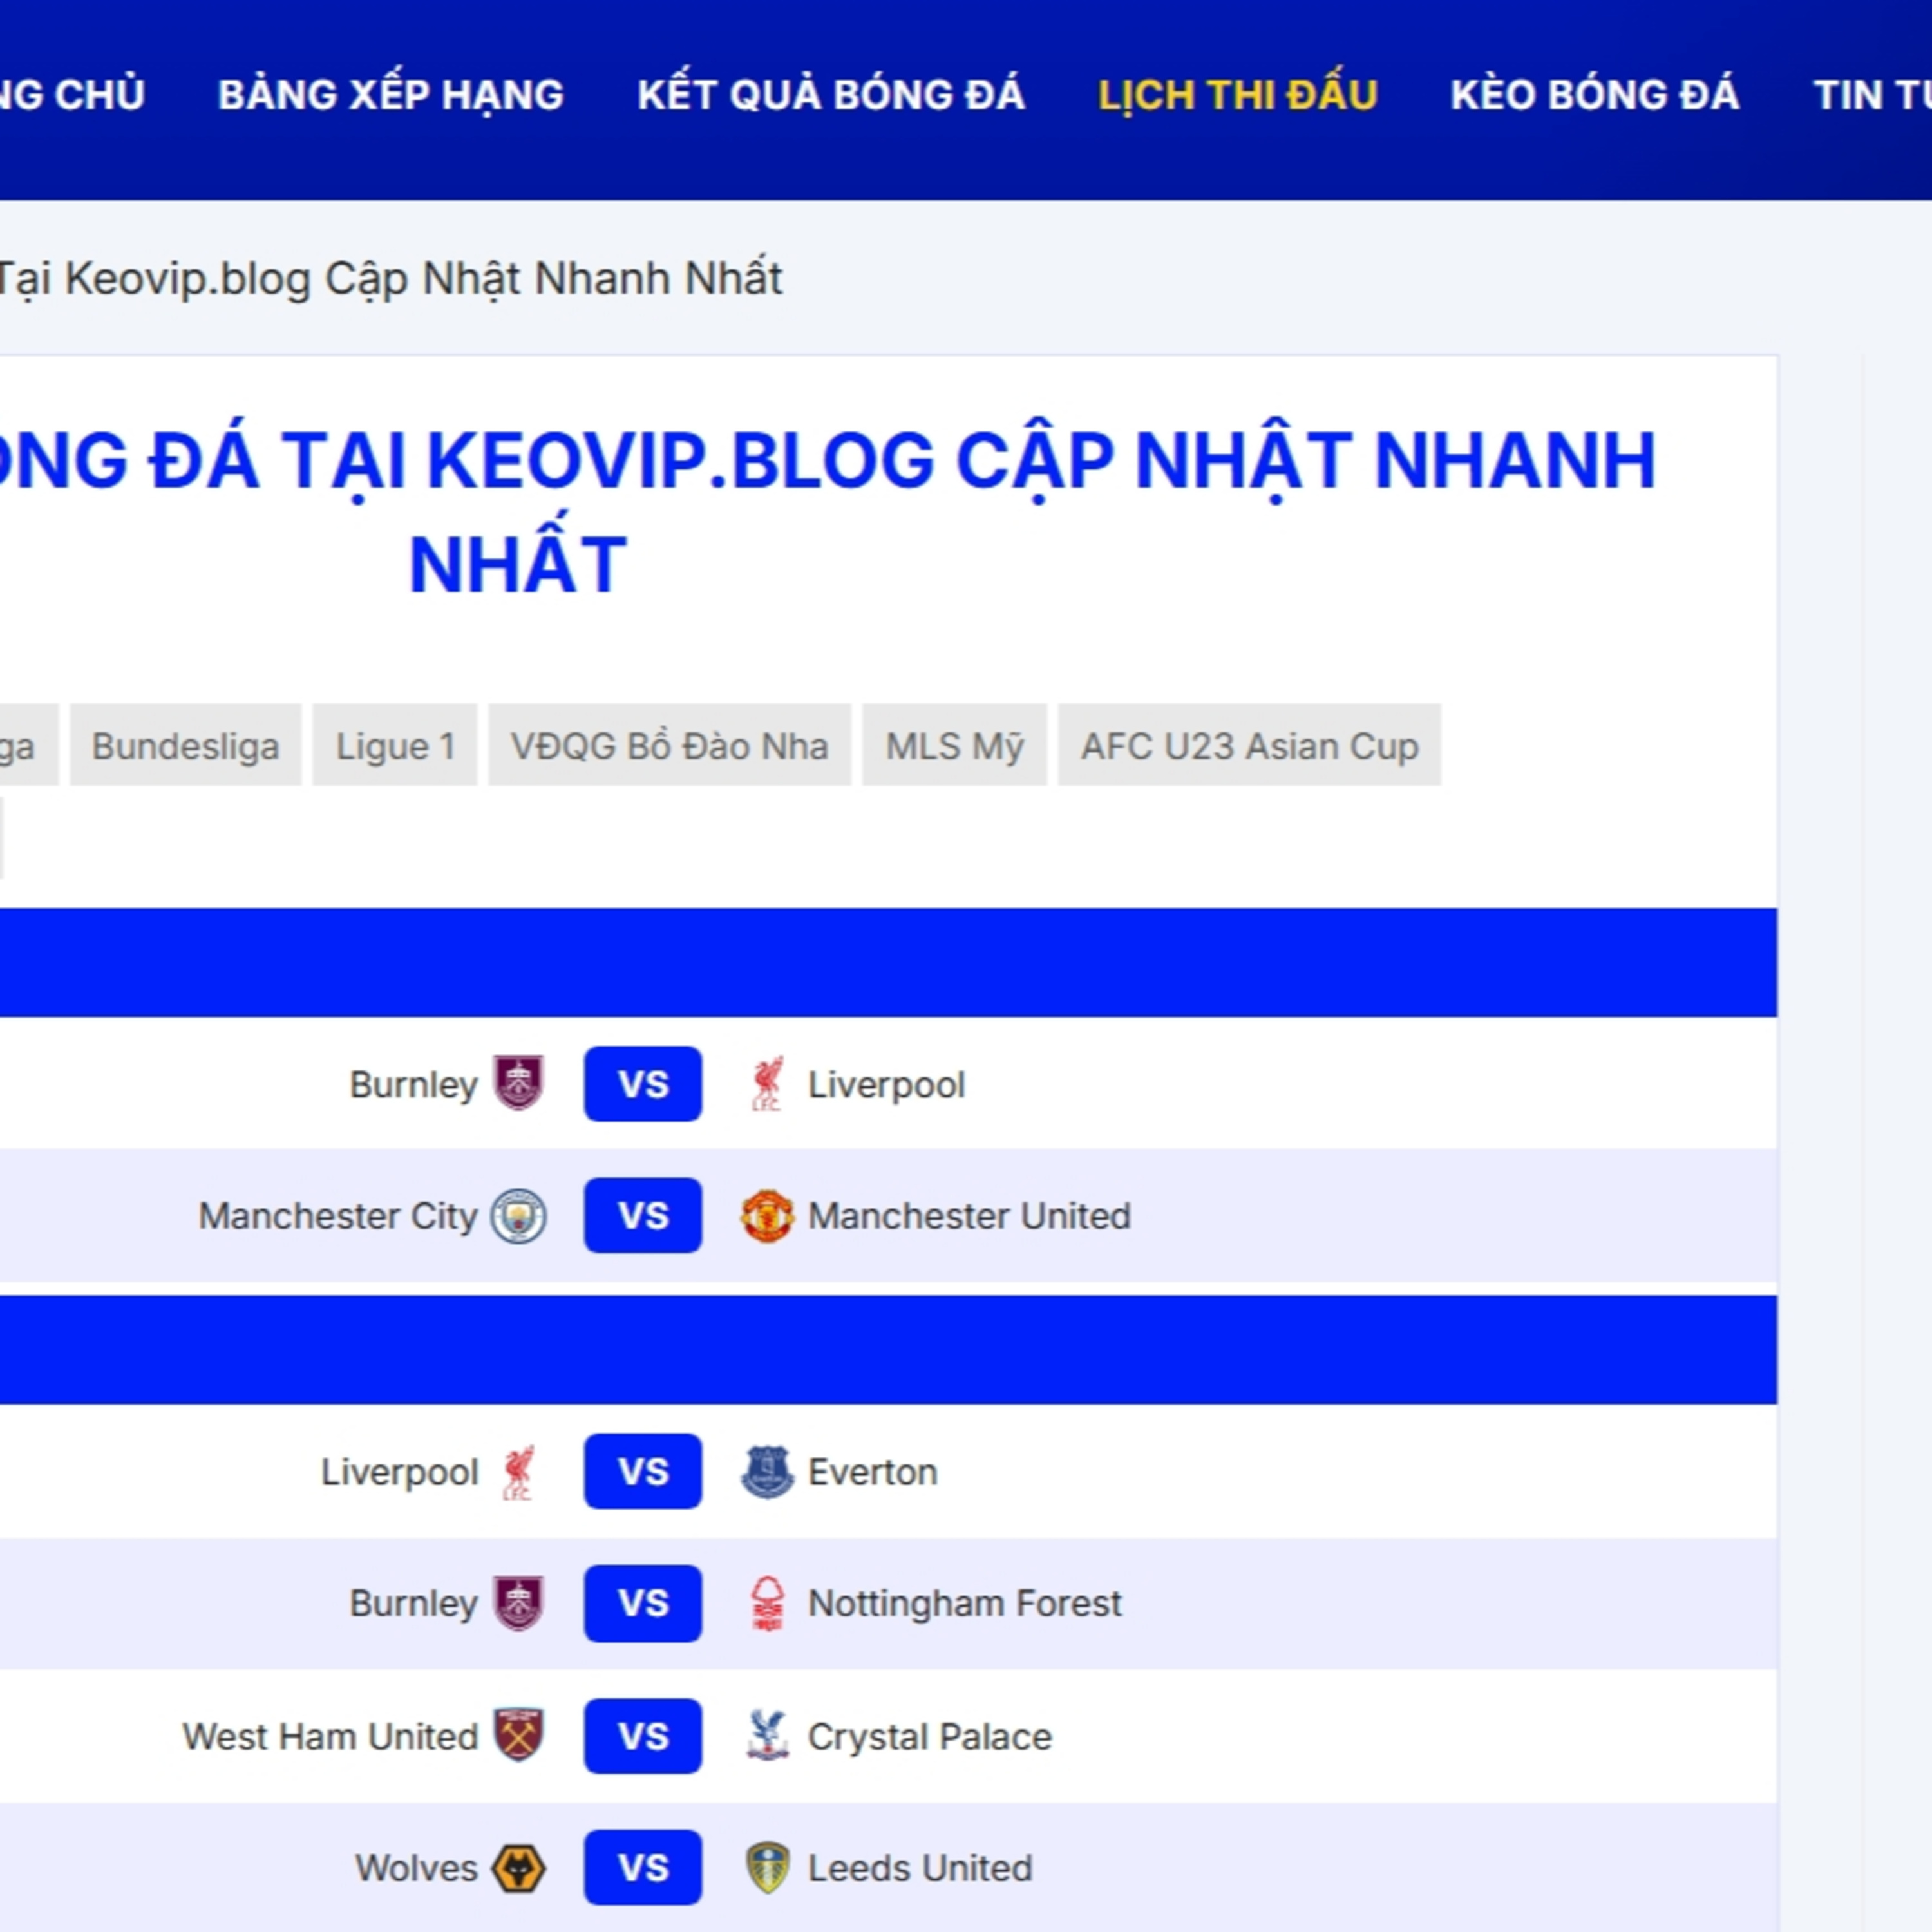Image resolution: width=1932 pixels, height=1932 pixels.
Task: Switch to the Bundesliga tab
Action: pos(185,745)
